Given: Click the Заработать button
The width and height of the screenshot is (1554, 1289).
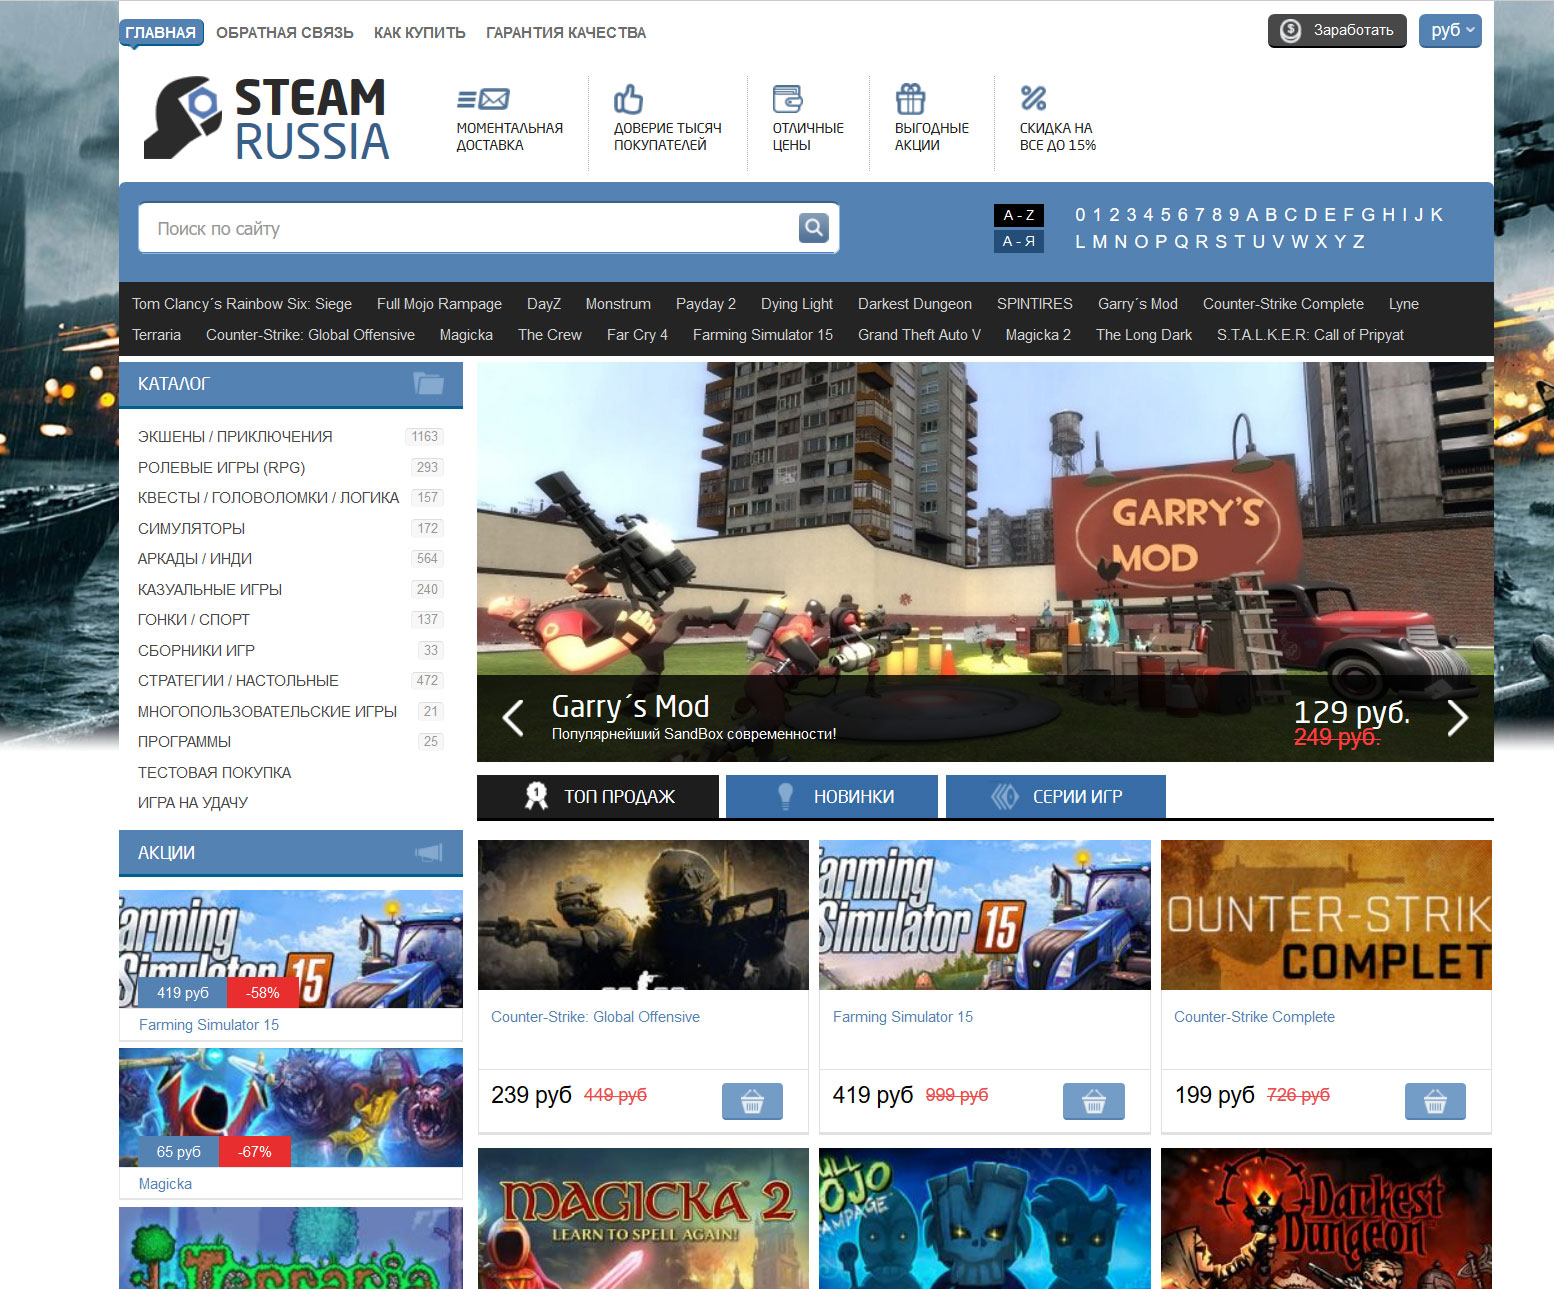Looking at the screenshot, I should (1337, 30).
